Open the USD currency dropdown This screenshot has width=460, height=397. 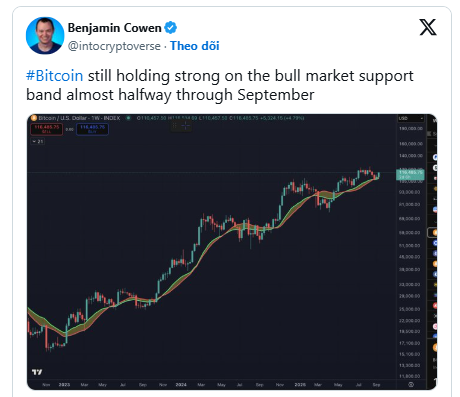(411, 118)
